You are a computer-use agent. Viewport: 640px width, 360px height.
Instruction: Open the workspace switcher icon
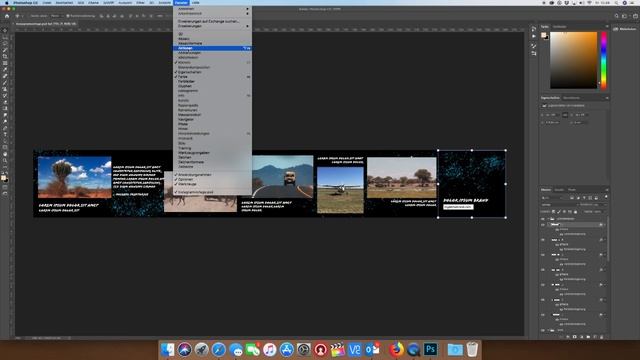pyautogui.click(x=624, y=16)
